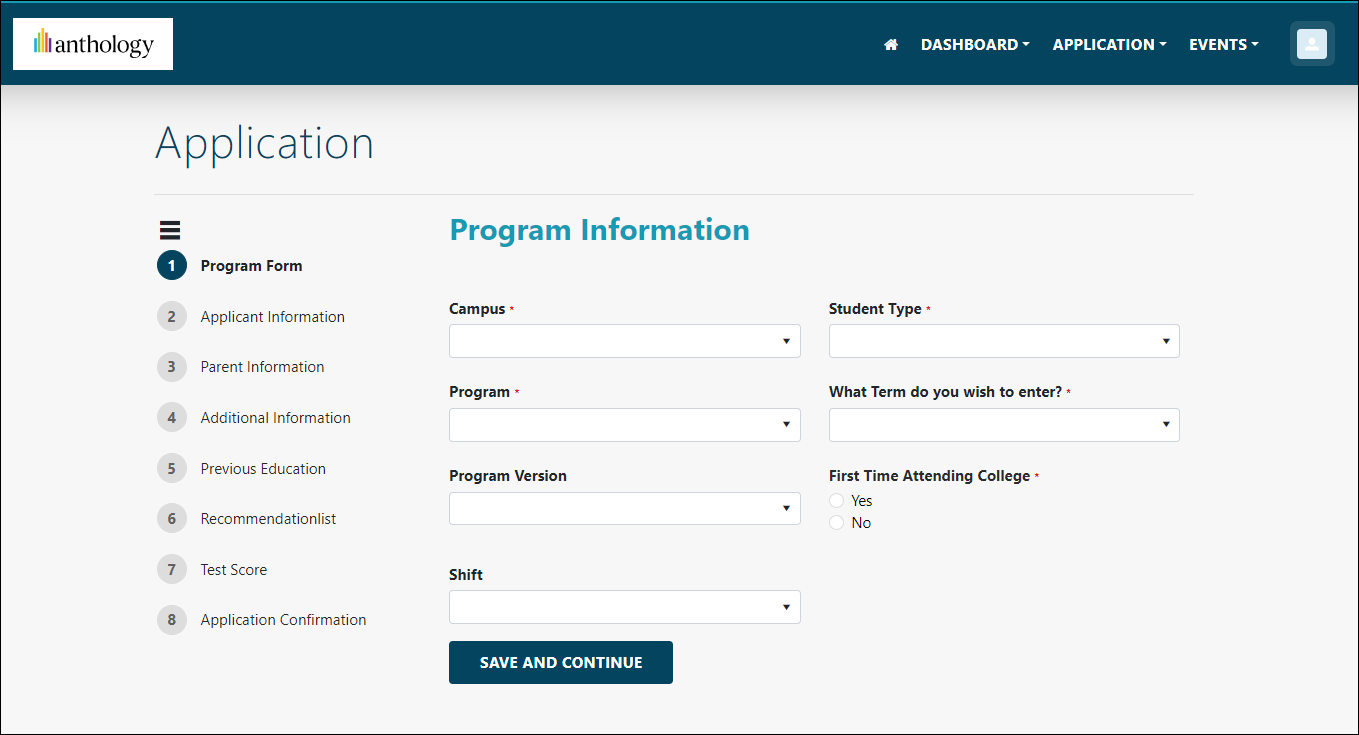Jump to step 2 circle icon
1359x735 pixels.
coord(172,317)
